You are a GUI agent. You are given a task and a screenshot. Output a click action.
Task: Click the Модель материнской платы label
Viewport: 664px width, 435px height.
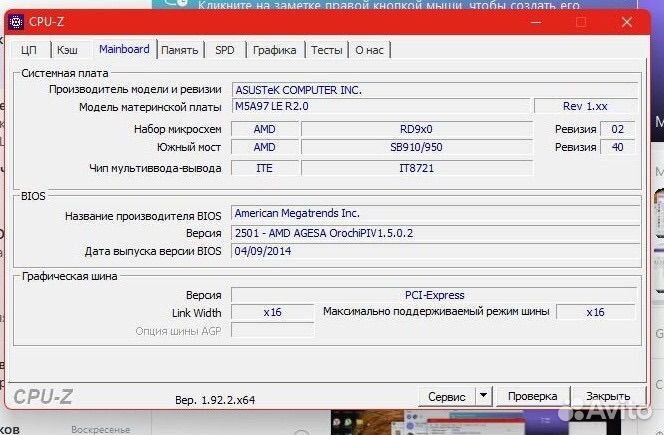tap(150, 107)
